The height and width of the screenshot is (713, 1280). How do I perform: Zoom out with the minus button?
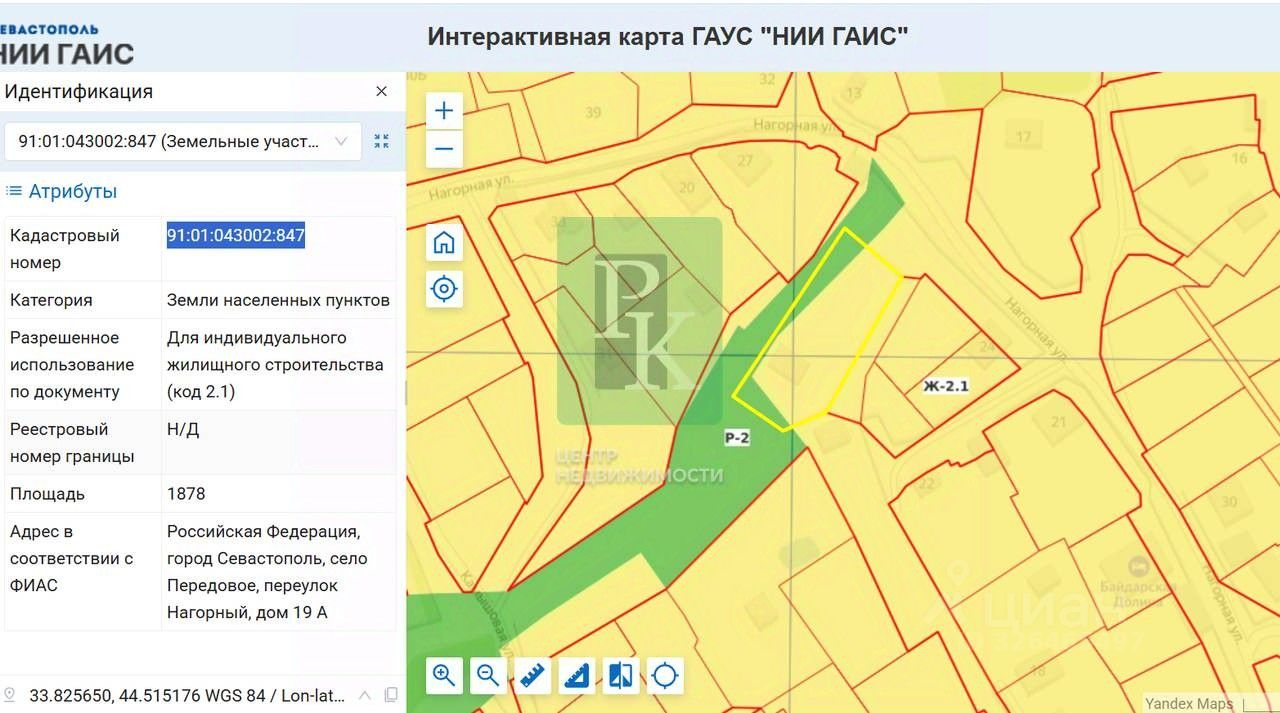(x=444, y=150)
